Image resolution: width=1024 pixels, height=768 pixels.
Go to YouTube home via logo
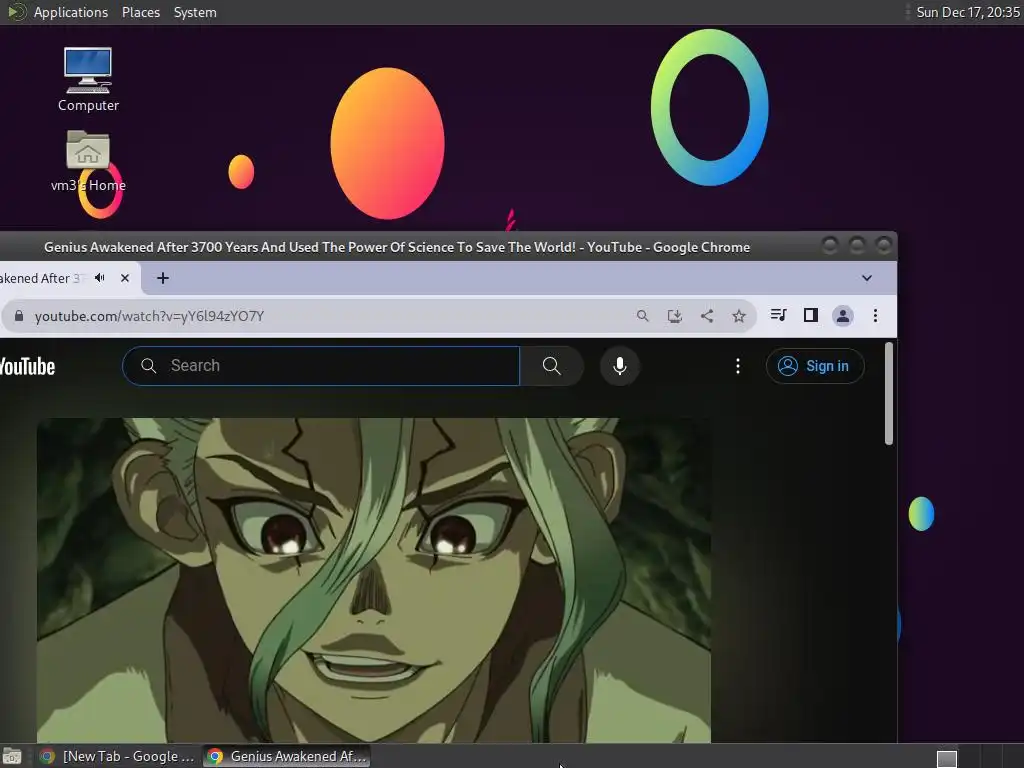pyautogui.click(x=27, y=366)
